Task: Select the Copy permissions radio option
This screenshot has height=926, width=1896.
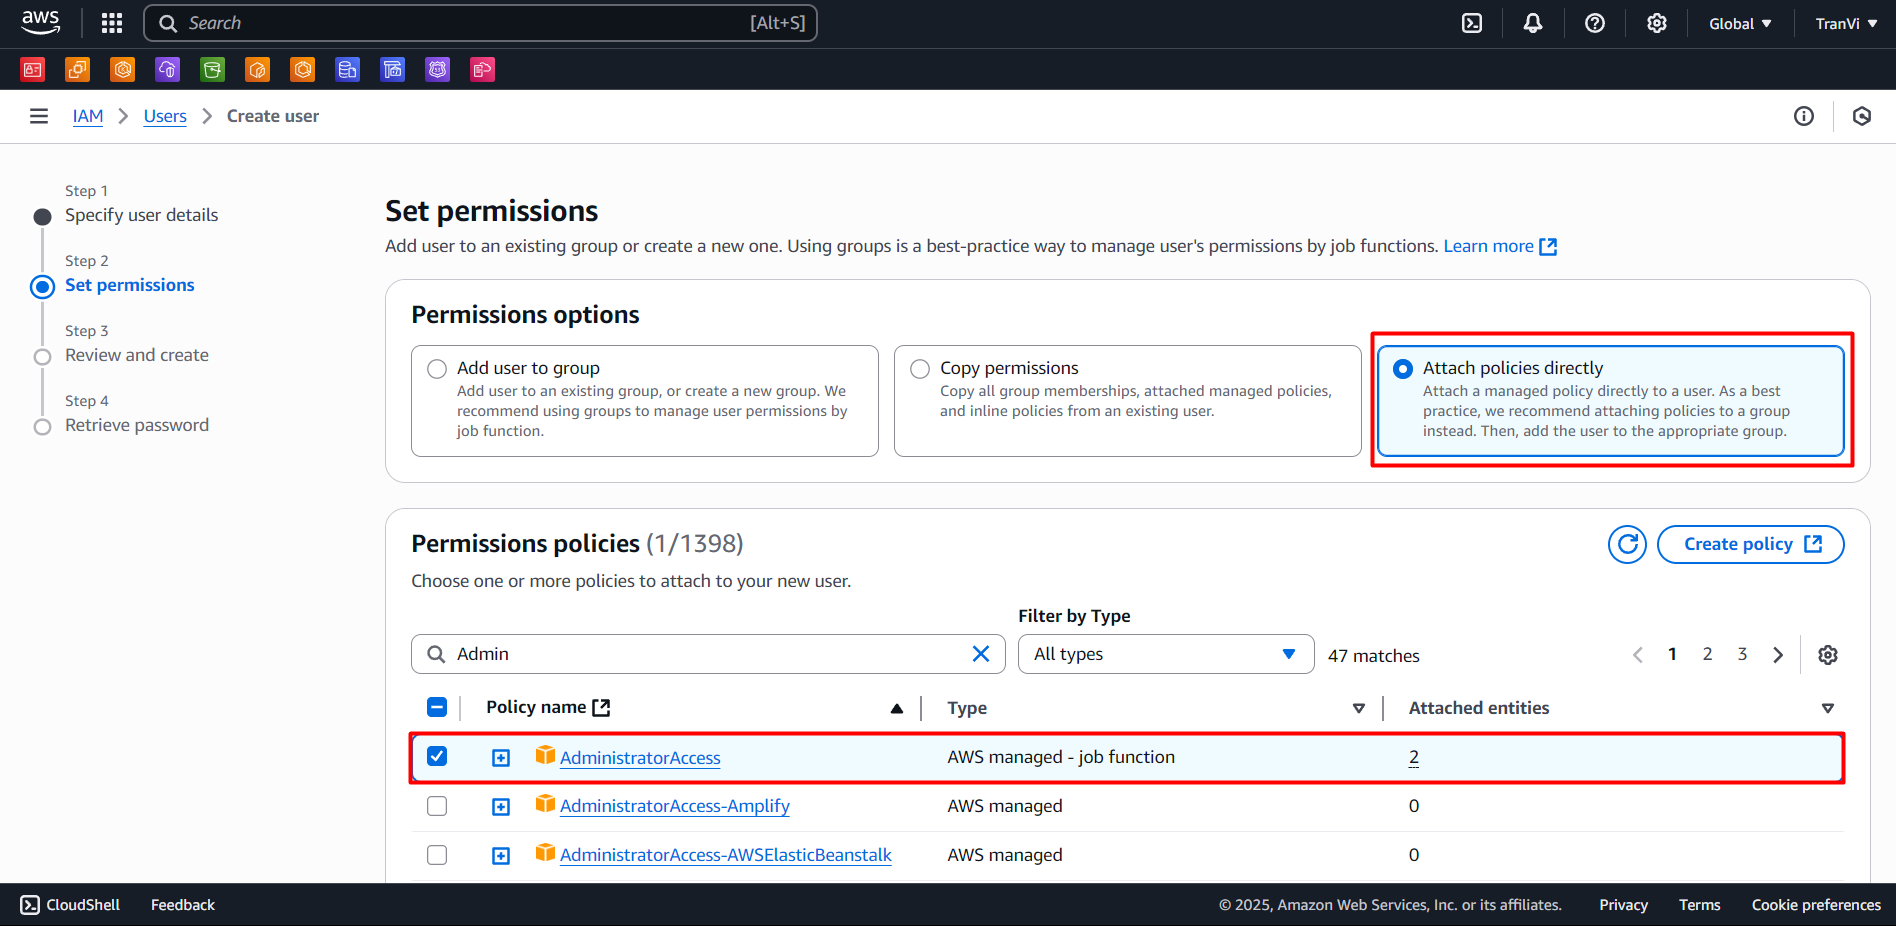Action: coord(920,369)
